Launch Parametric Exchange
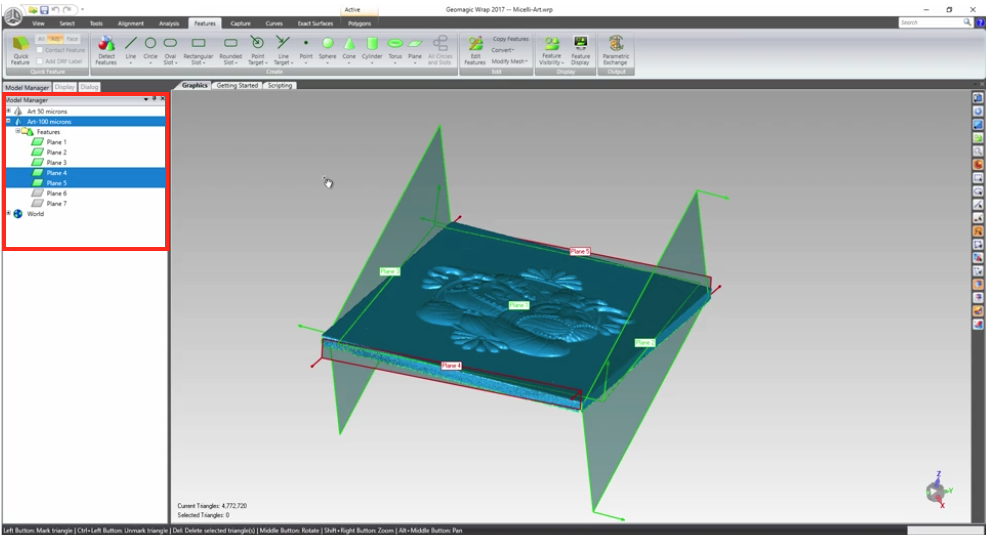This screenshot has height=535, width=987. 616,50
